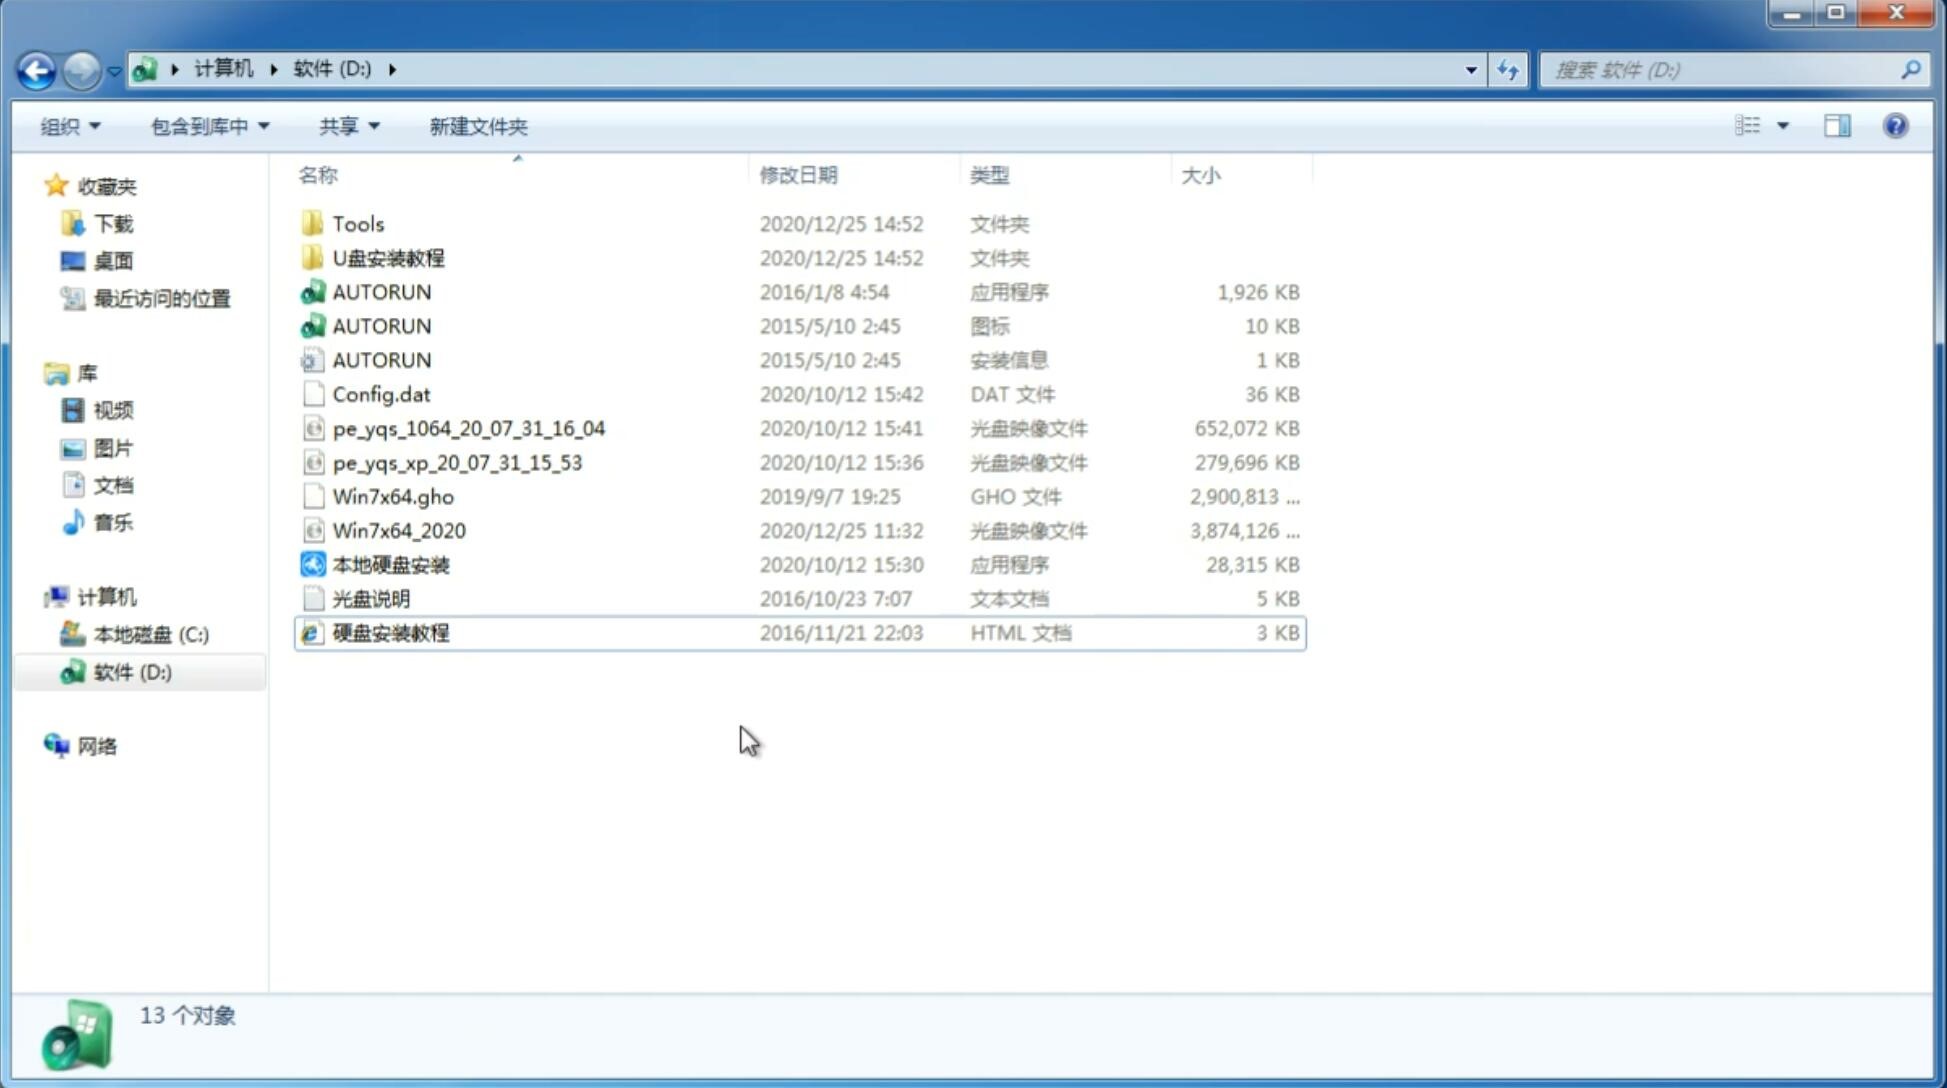Change view layout using view icon
The image size is (1947, 1088).
tap(1748, 126)
